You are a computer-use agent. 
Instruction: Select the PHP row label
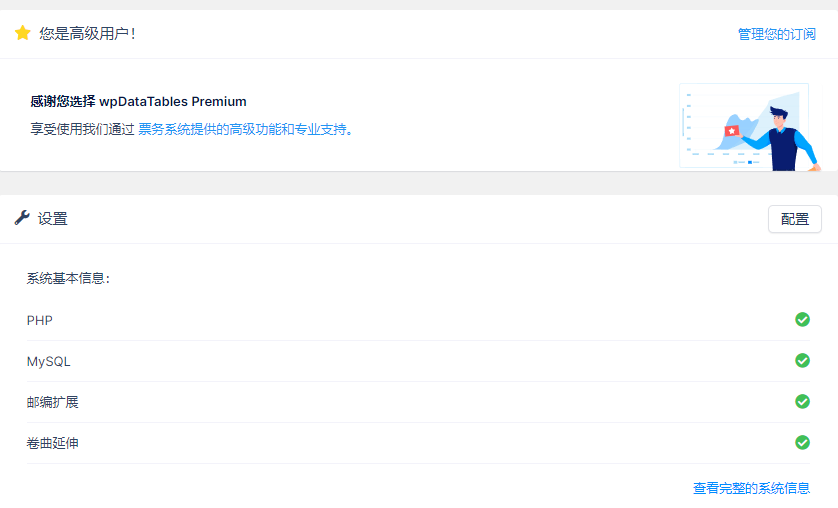(40, 321)
